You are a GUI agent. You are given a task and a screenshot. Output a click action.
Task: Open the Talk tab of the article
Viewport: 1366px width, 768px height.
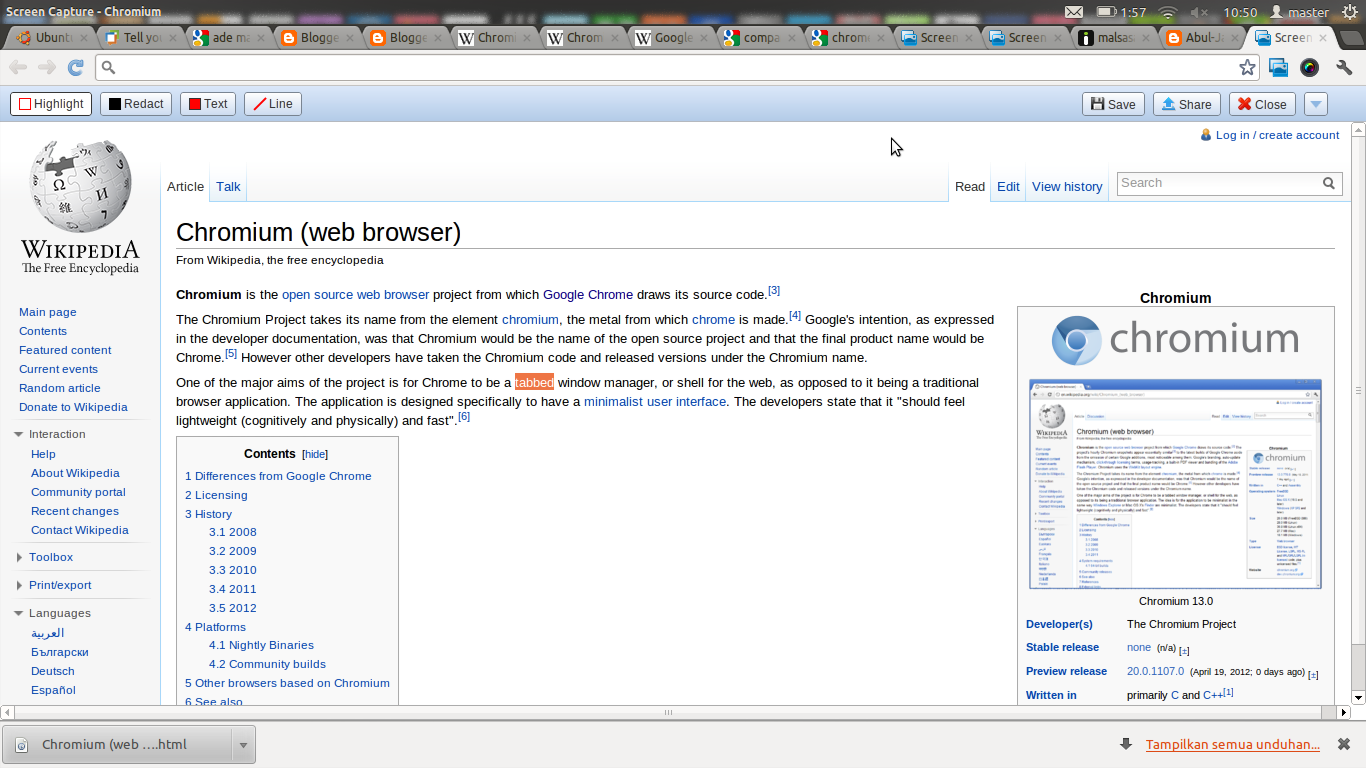(x=228, y=186)
